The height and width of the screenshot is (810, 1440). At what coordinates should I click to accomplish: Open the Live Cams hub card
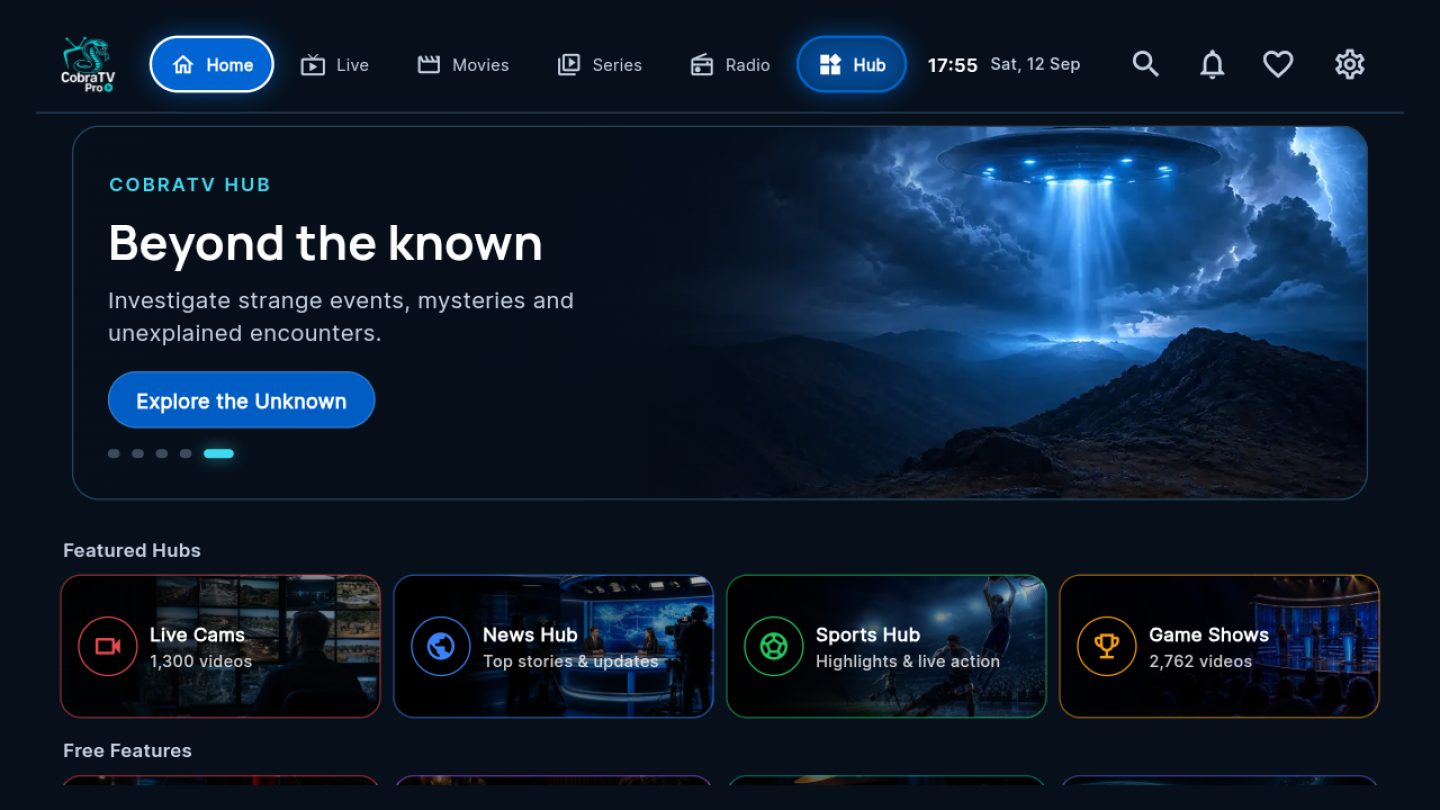(221, 646)
